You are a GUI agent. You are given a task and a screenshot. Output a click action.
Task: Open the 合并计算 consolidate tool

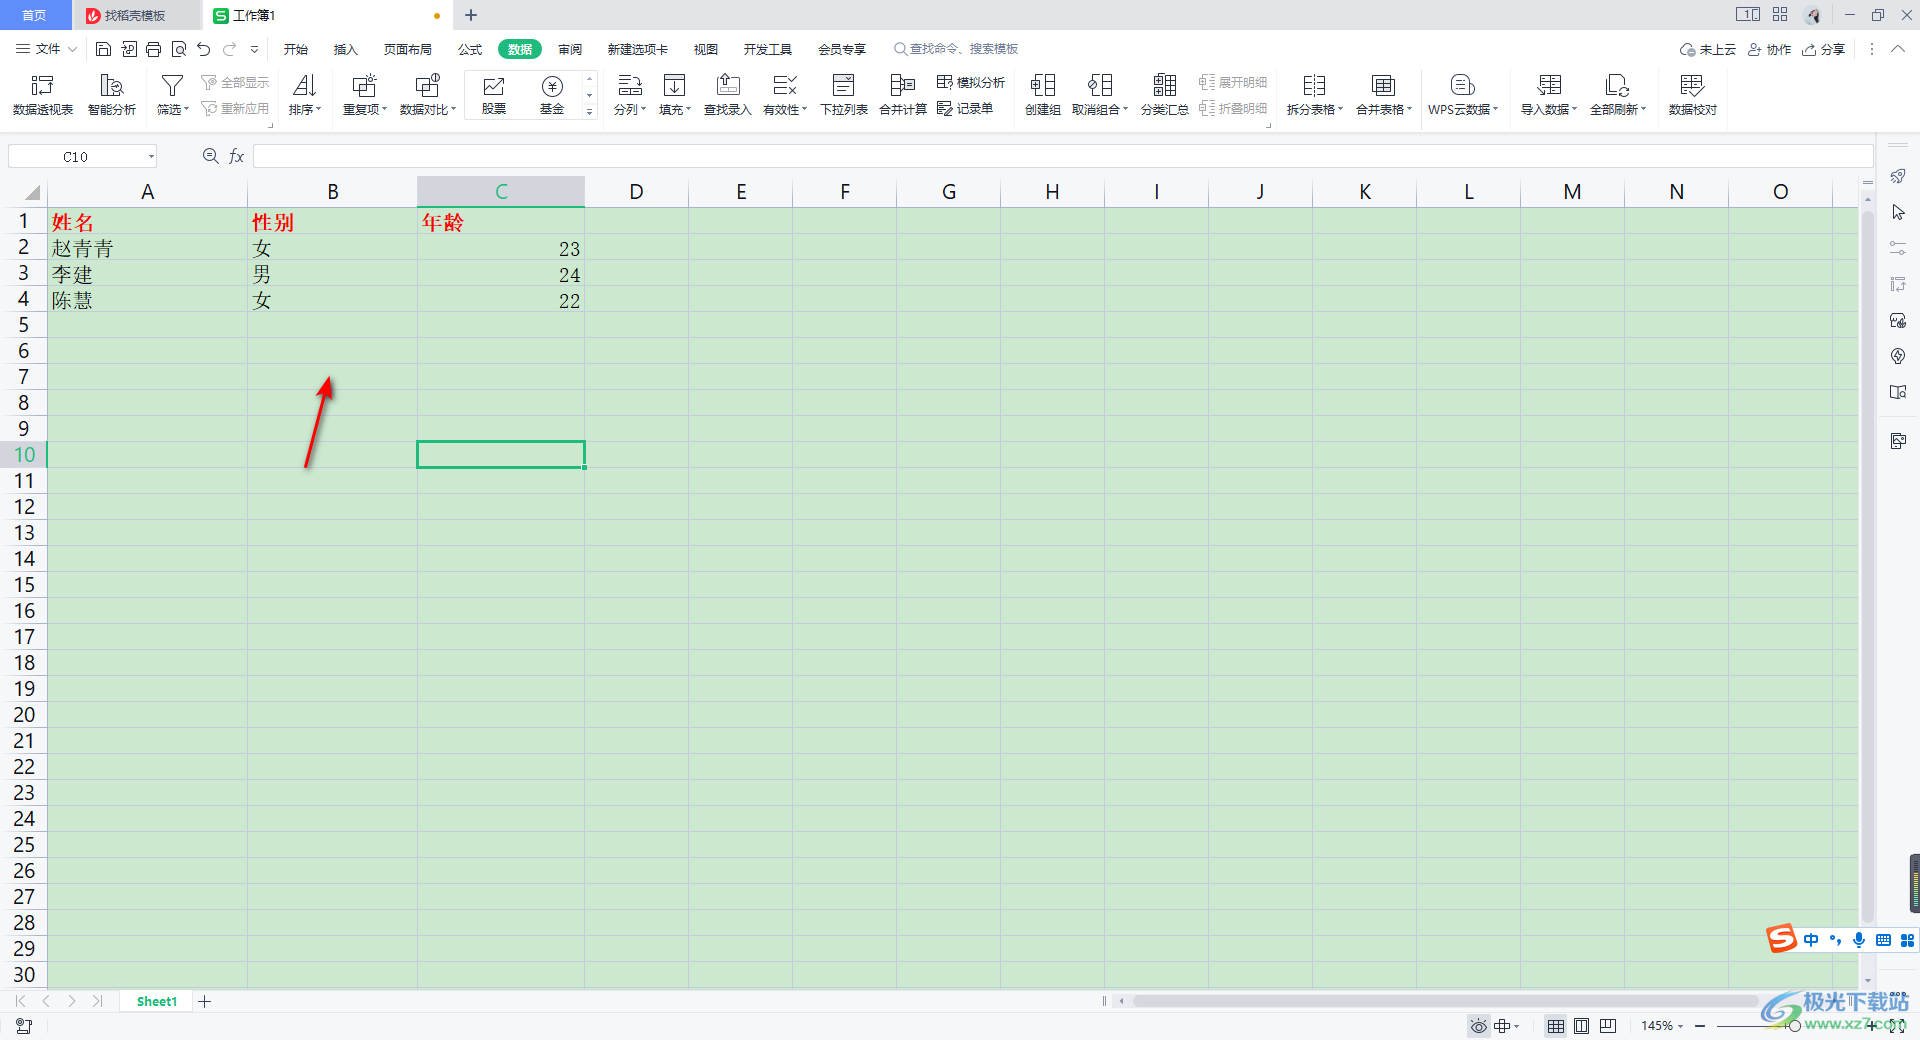point(903,95)
